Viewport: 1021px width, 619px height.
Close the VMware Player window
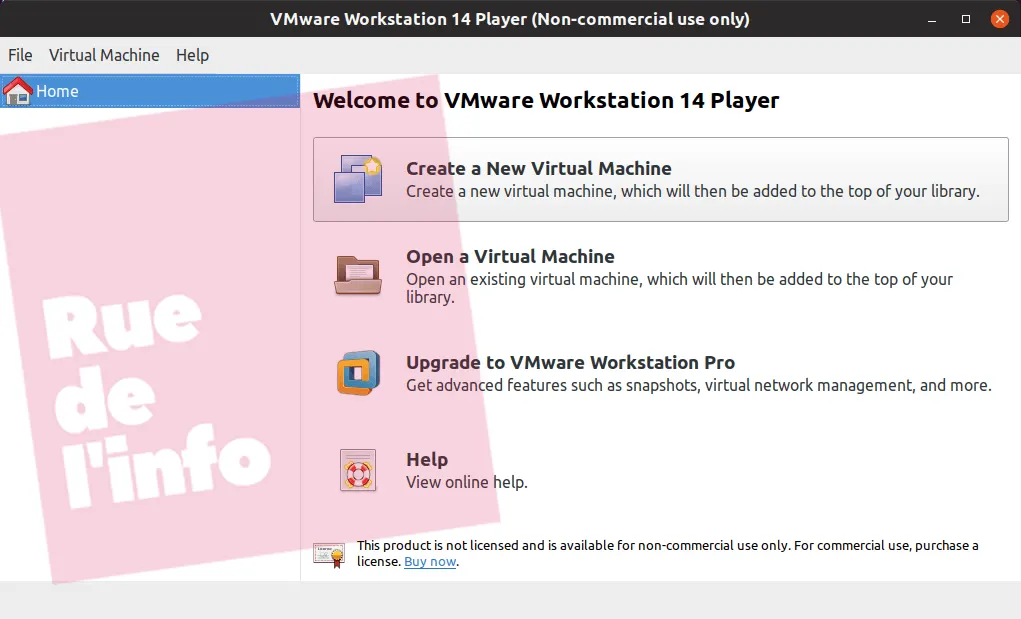(x=1000, y=19)
